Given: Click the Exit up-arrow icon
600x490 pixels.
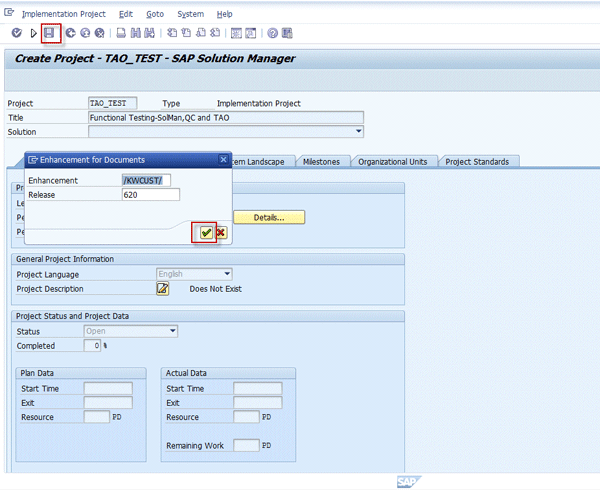Looking at the screenshot, I should [85, 33].
